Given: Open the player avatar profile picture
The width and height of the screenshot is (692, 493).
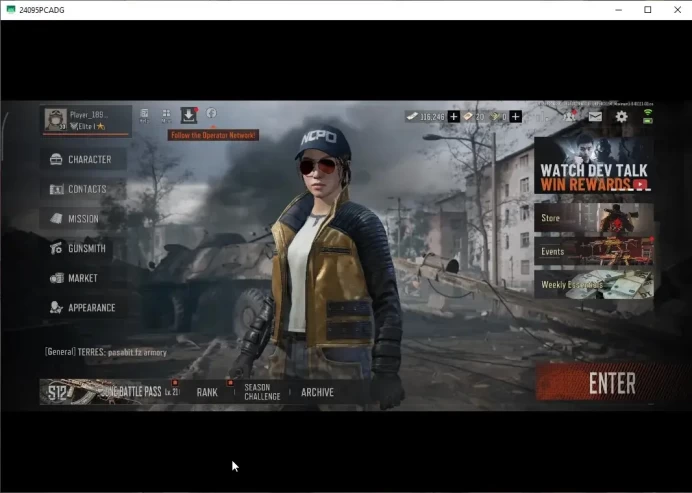Looking at the screenshot, I should (x=56, y=119).
